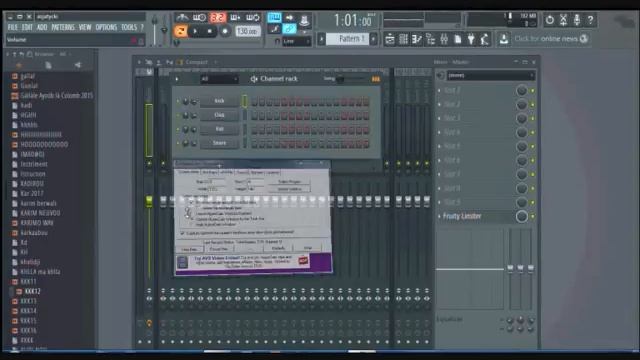Click the browser files page icon
The height and width of the screenshot is (360, 640).
pyautogui.click(x=48, y=65)
